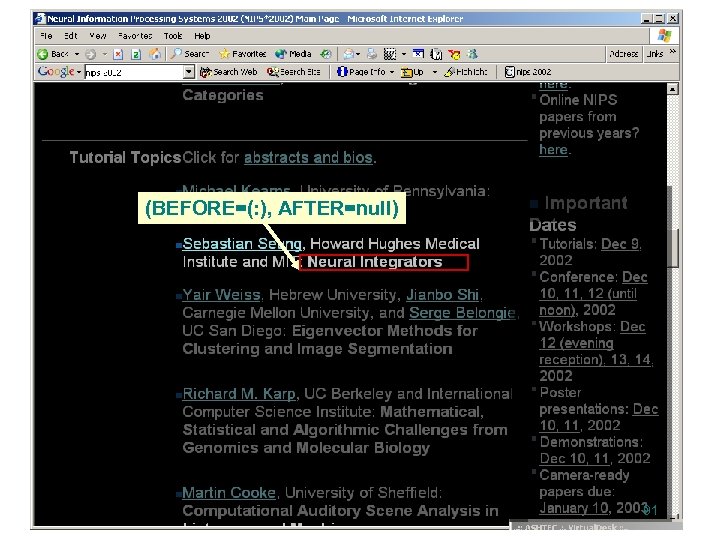Open the Yair Weiss link
The image size is (720, 540).
coord(221,295)
